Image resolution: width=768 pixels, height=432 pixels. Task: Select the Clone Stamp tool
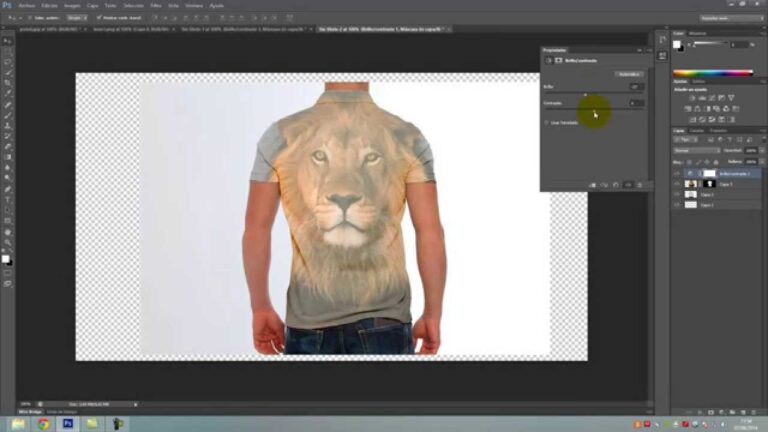[x=7, y=126]
